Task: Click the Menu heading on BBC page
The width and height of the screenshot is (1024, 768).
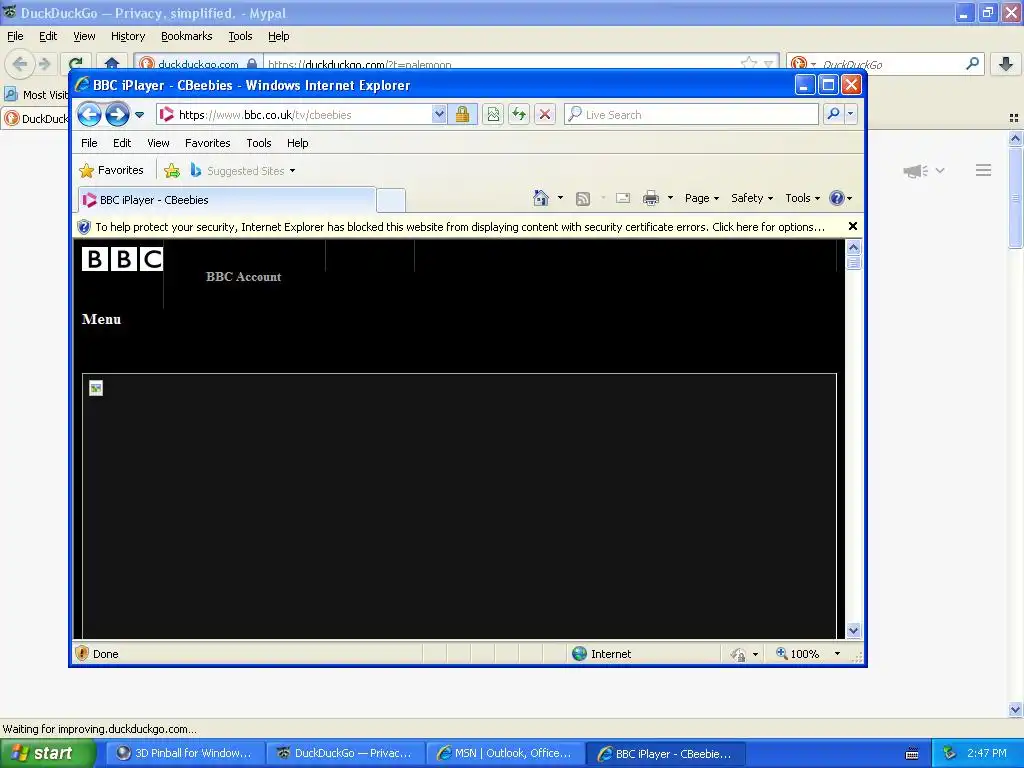Action: (x=101, y=319)
